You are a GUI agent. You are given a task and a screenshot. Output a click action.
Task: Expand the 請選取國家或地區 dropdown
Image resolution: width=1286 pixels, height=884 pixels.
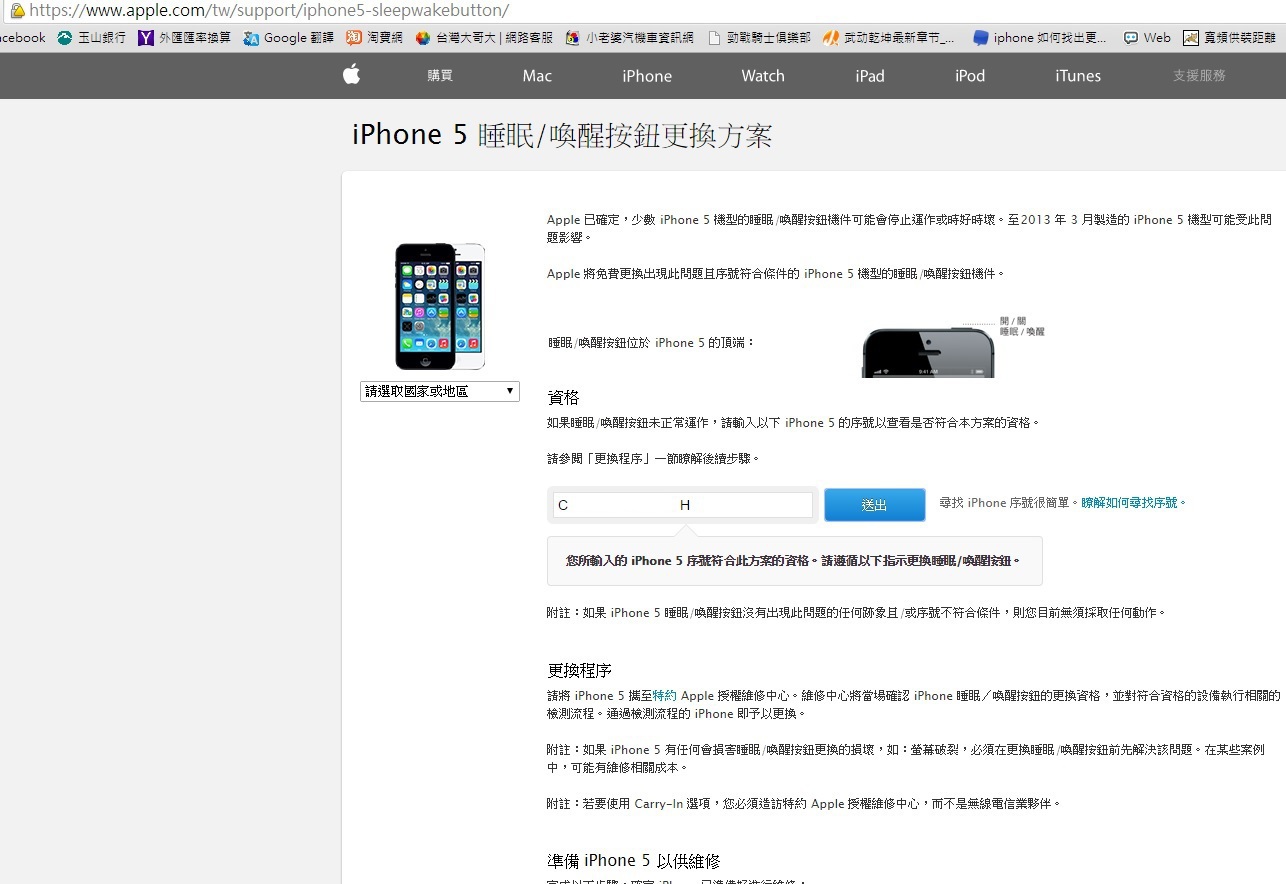[440, 391]
